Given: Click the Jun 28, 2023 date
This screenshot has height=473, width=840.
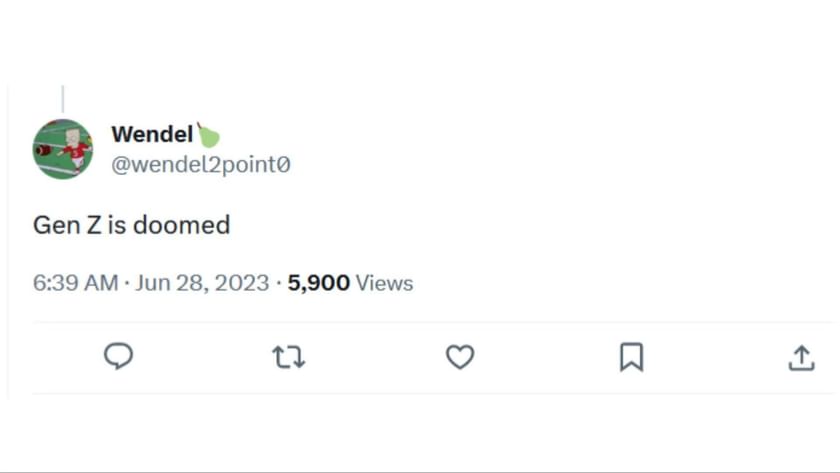Looking at the screenshot, I should tap(202, 283).
